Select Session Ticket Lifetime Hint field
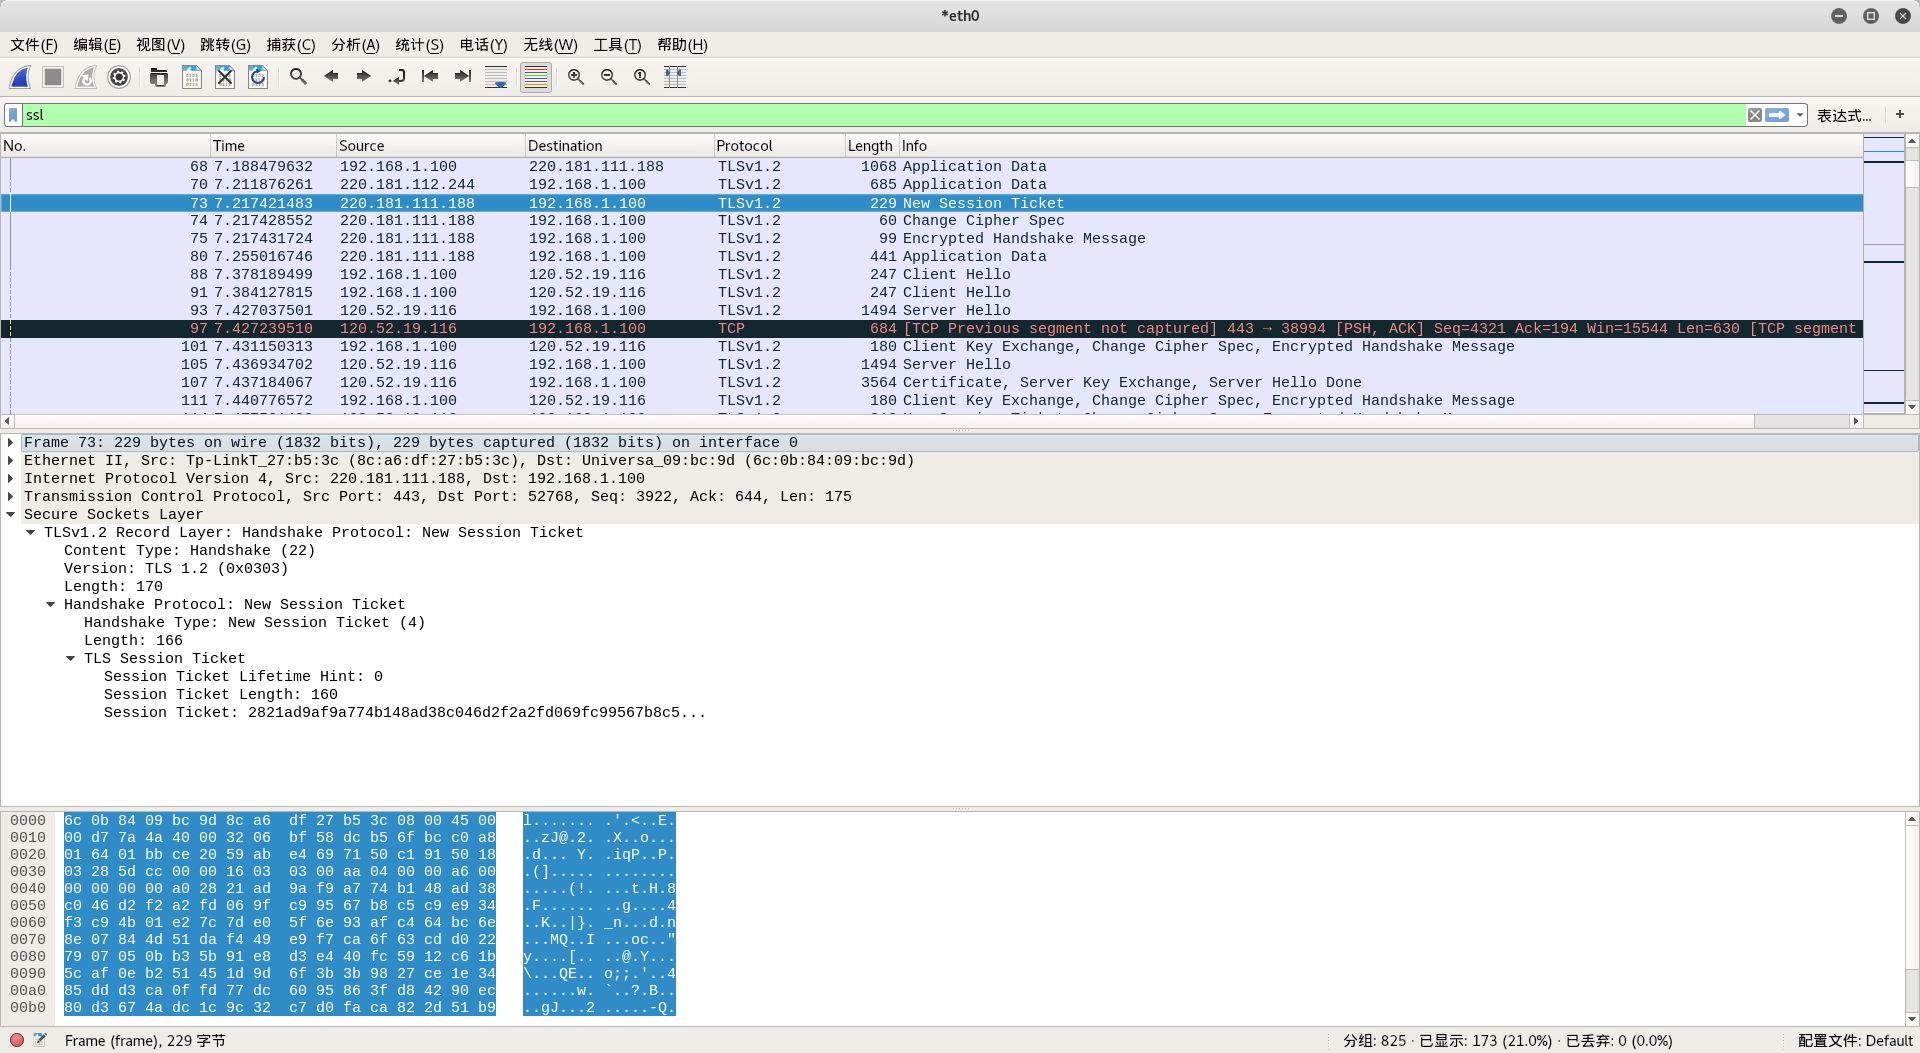Screen dimensions: 1920x1053 [243, 677]
